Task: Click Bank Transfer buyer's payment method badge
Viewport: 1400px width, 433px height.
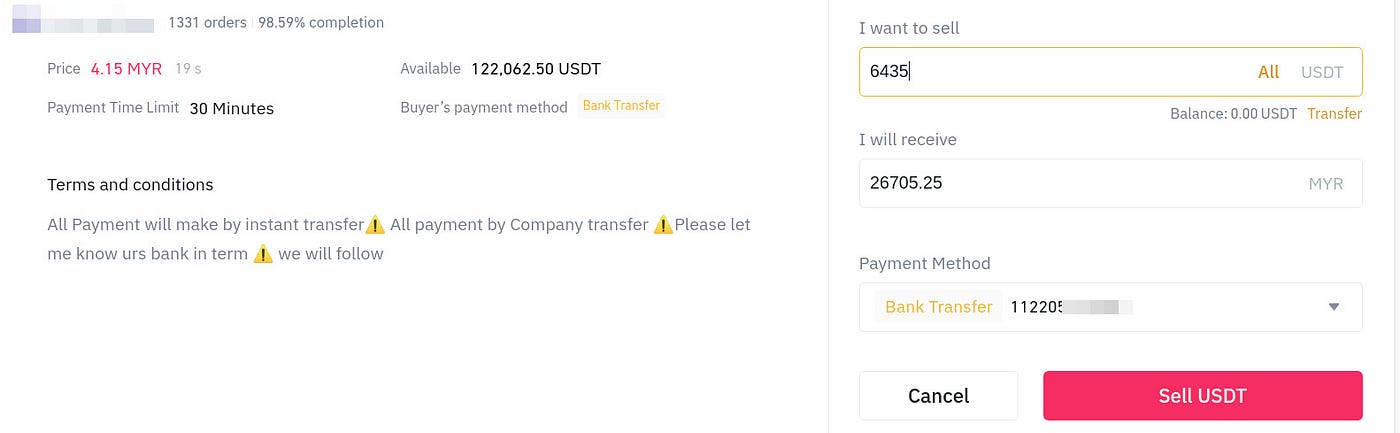Action: (621, 106)
